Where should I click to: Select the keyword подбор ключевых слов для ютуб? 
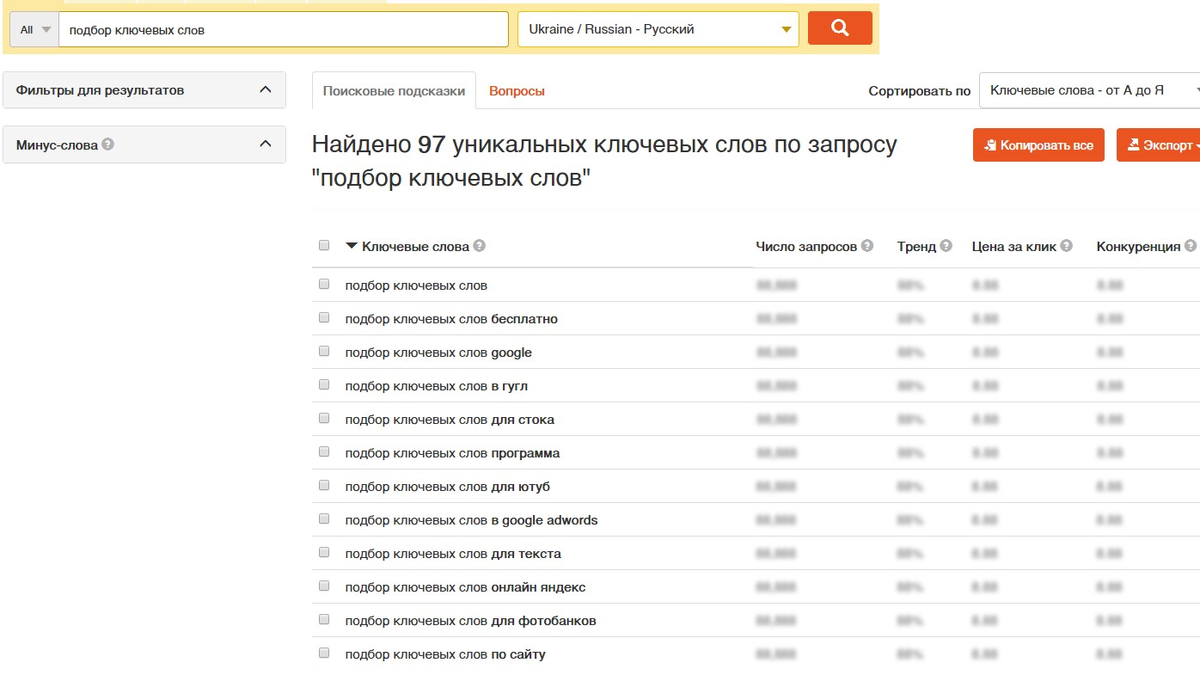323,486
